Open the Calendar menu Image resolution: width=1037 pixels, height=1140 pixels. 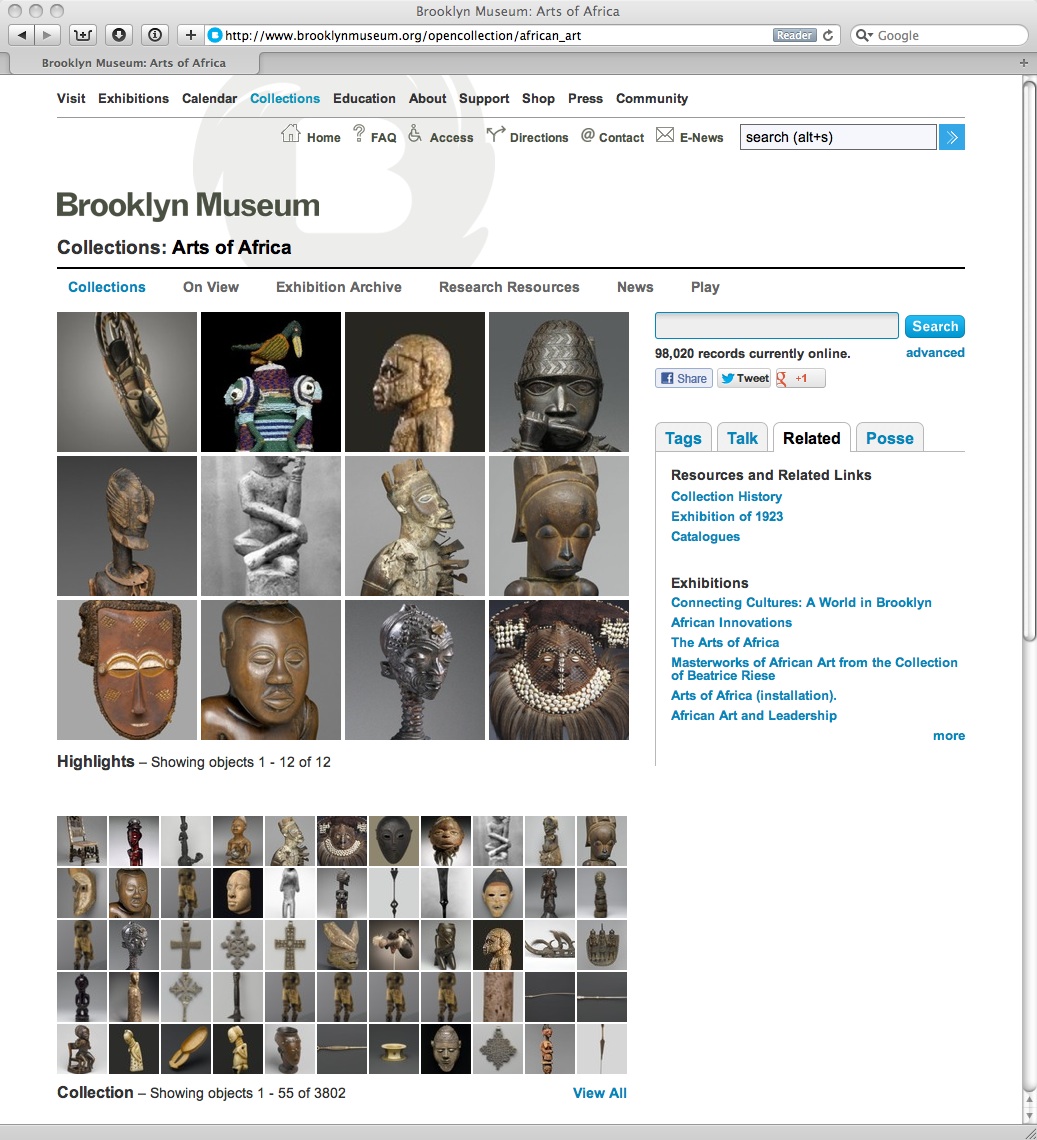tap(209, 98)
